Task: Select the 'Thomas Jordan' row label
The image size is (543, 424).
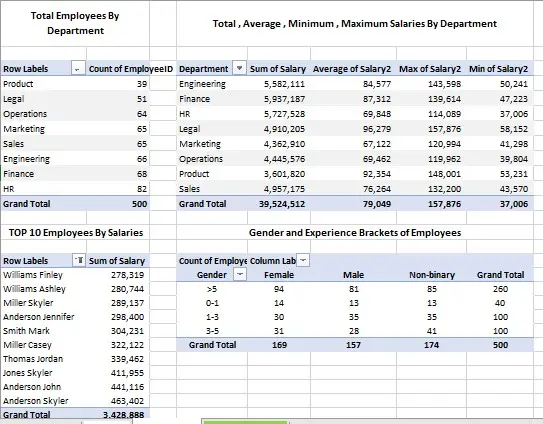Action: point(33,359)
